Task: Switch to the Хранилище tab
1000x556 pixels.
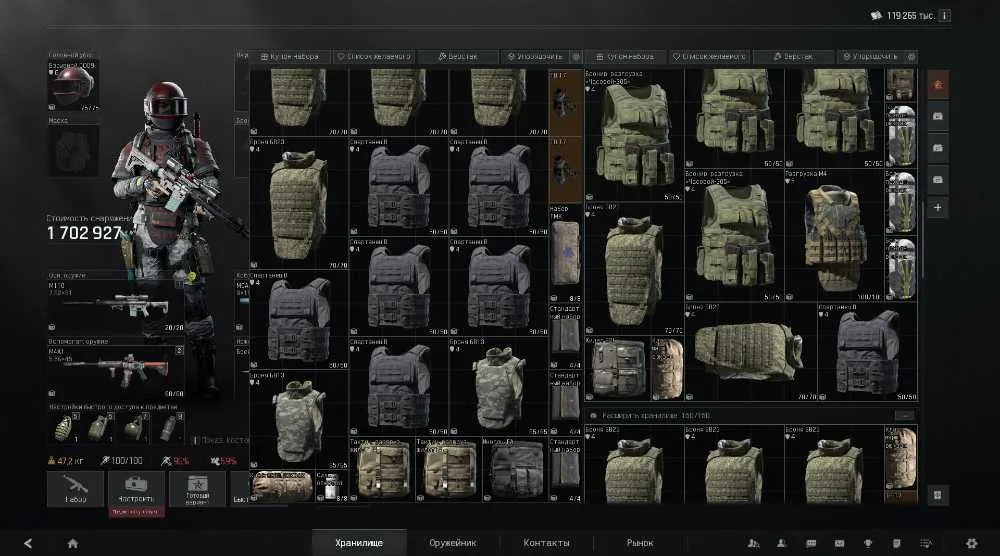Action: [359, 543]
